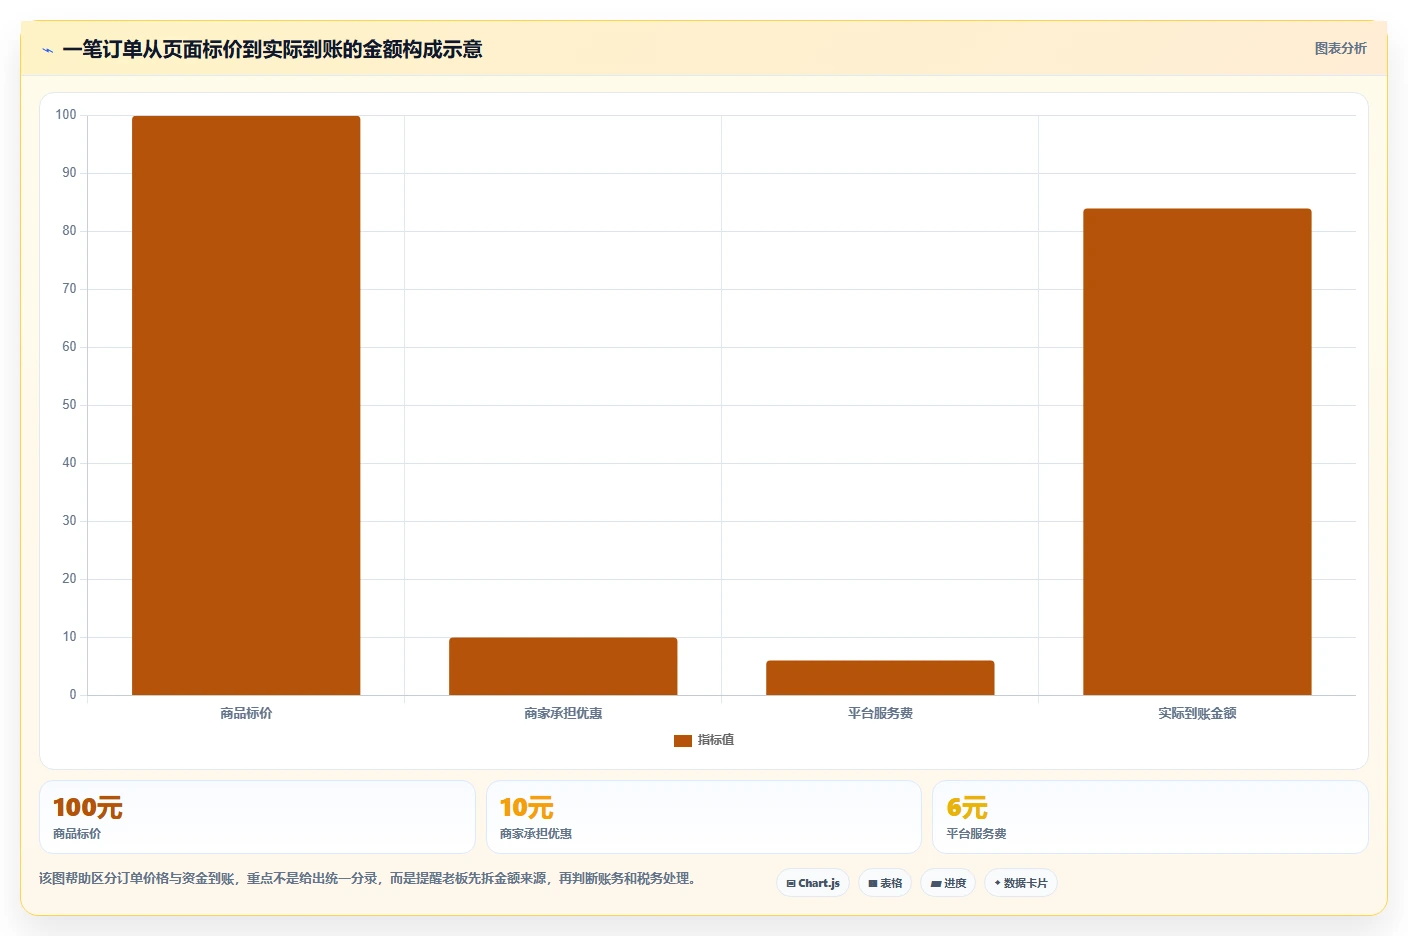
Task: Select the 实际到账金额 bar in the chart
Action: [x=1197, y=452]
